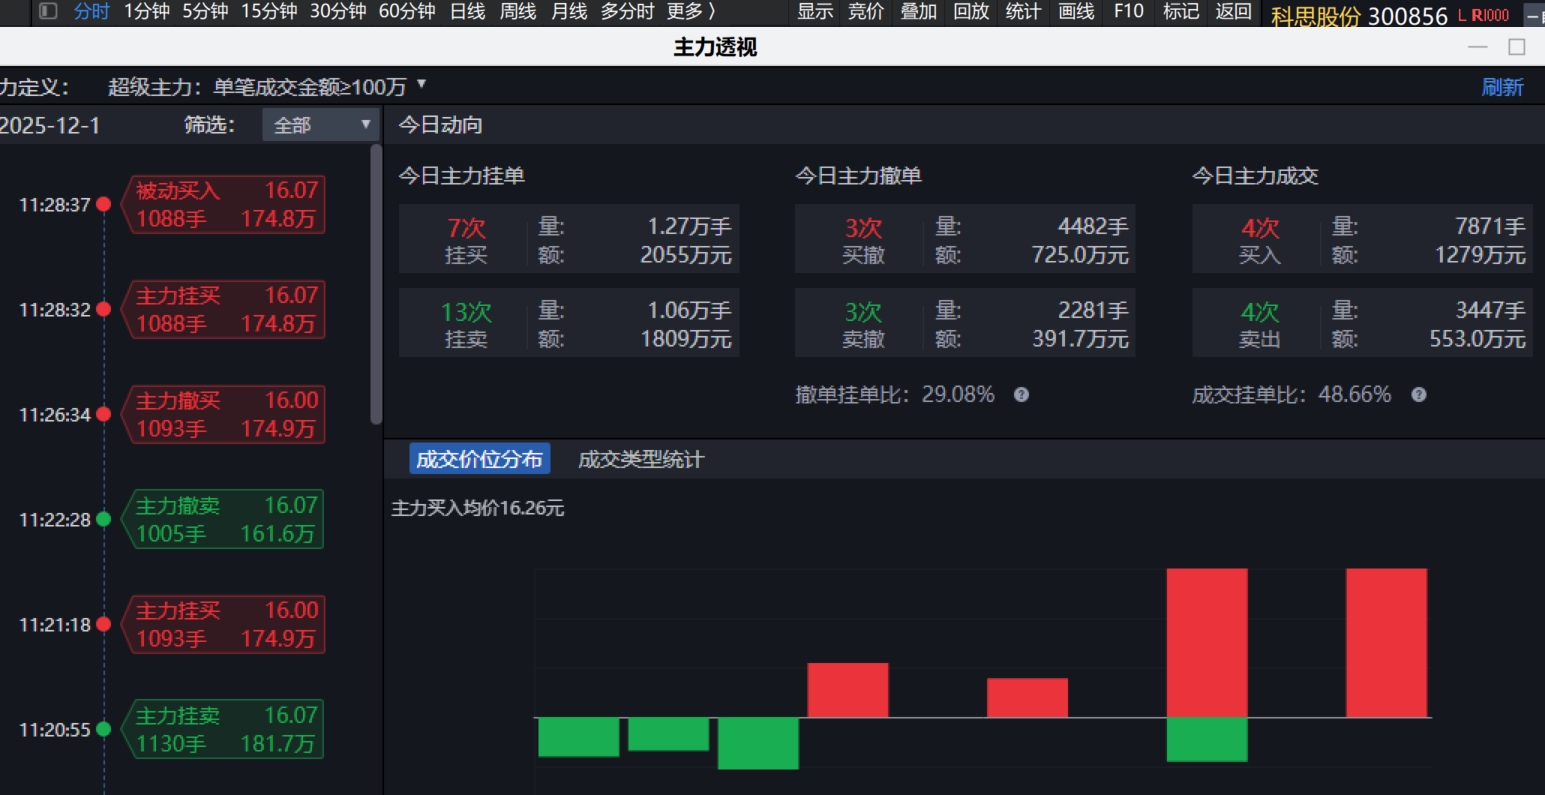Open 多分时 view
The image size is (1545, 795).
pyautogui.click(x=627, y=12)
